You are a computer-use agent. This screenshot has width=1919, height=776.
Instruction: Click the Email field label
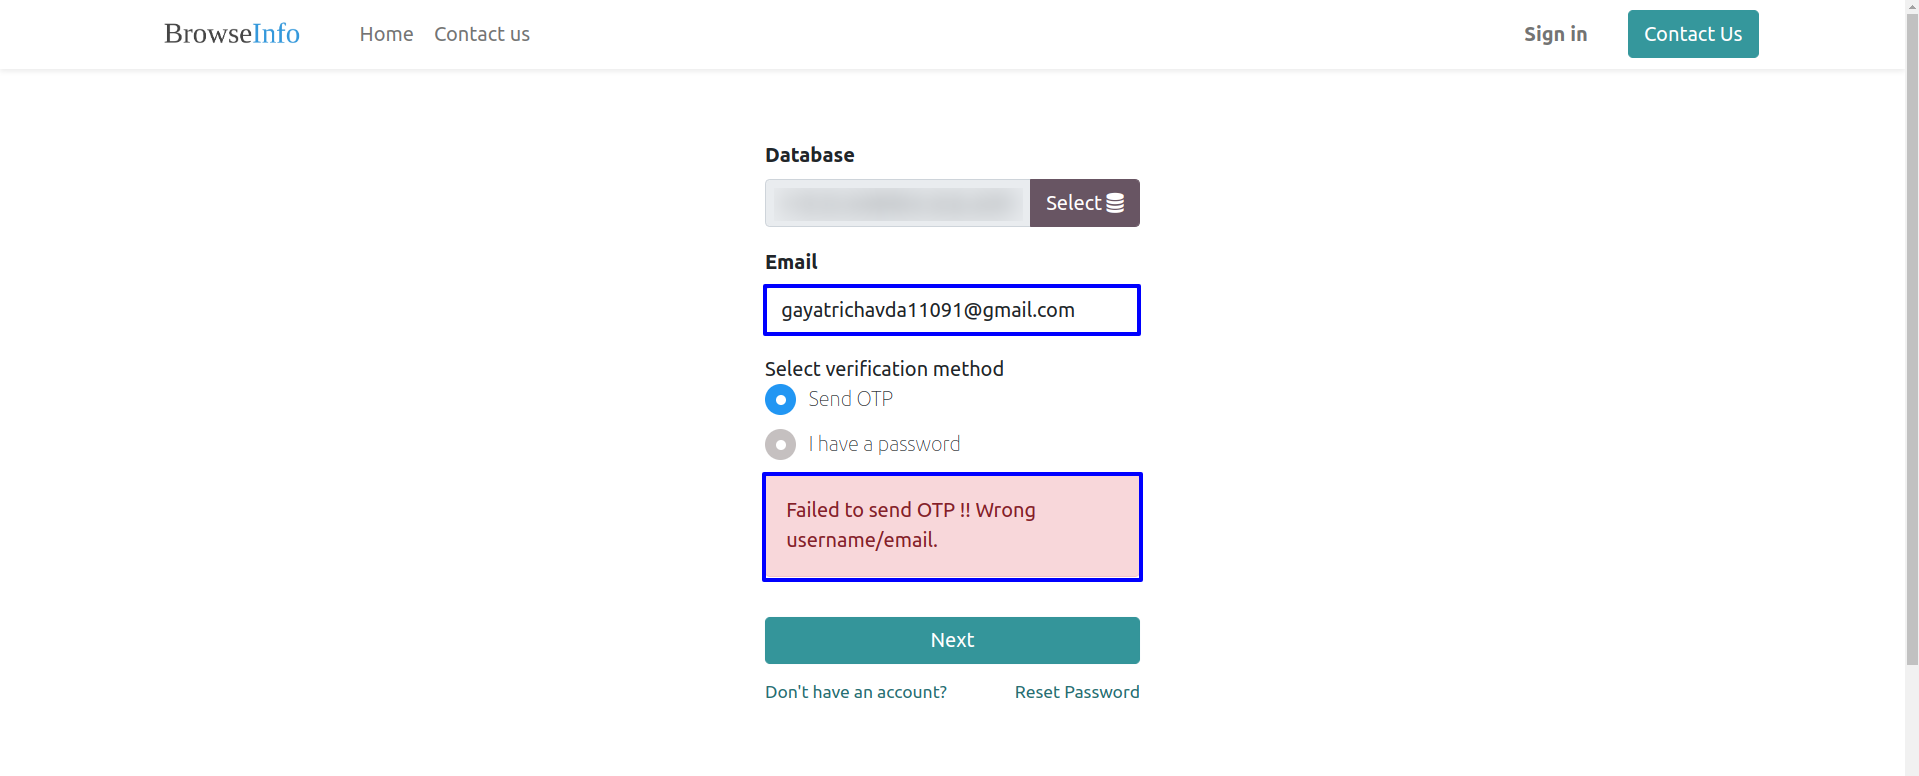[x=791, y=262]
